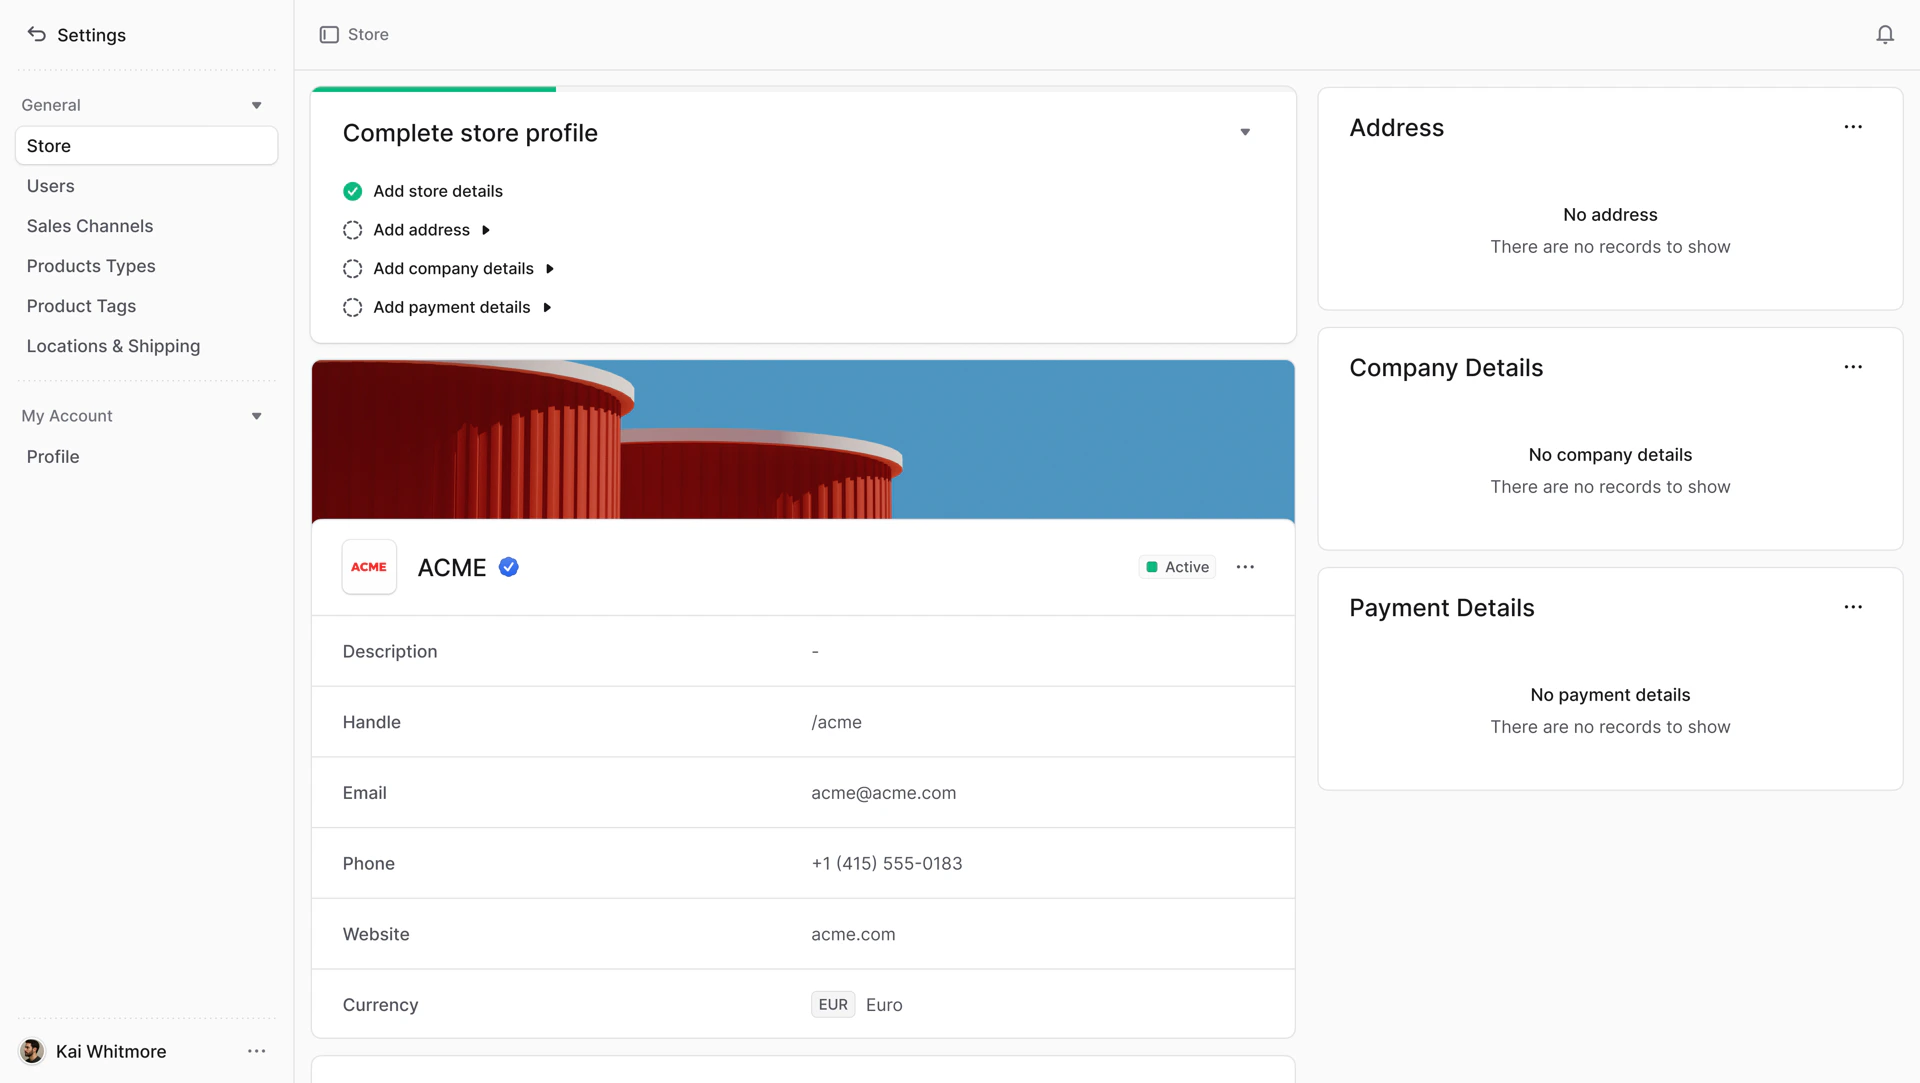Screen dimensions: 1920x1083
Task: Click the No company details message
Action: pos(1610,455)
